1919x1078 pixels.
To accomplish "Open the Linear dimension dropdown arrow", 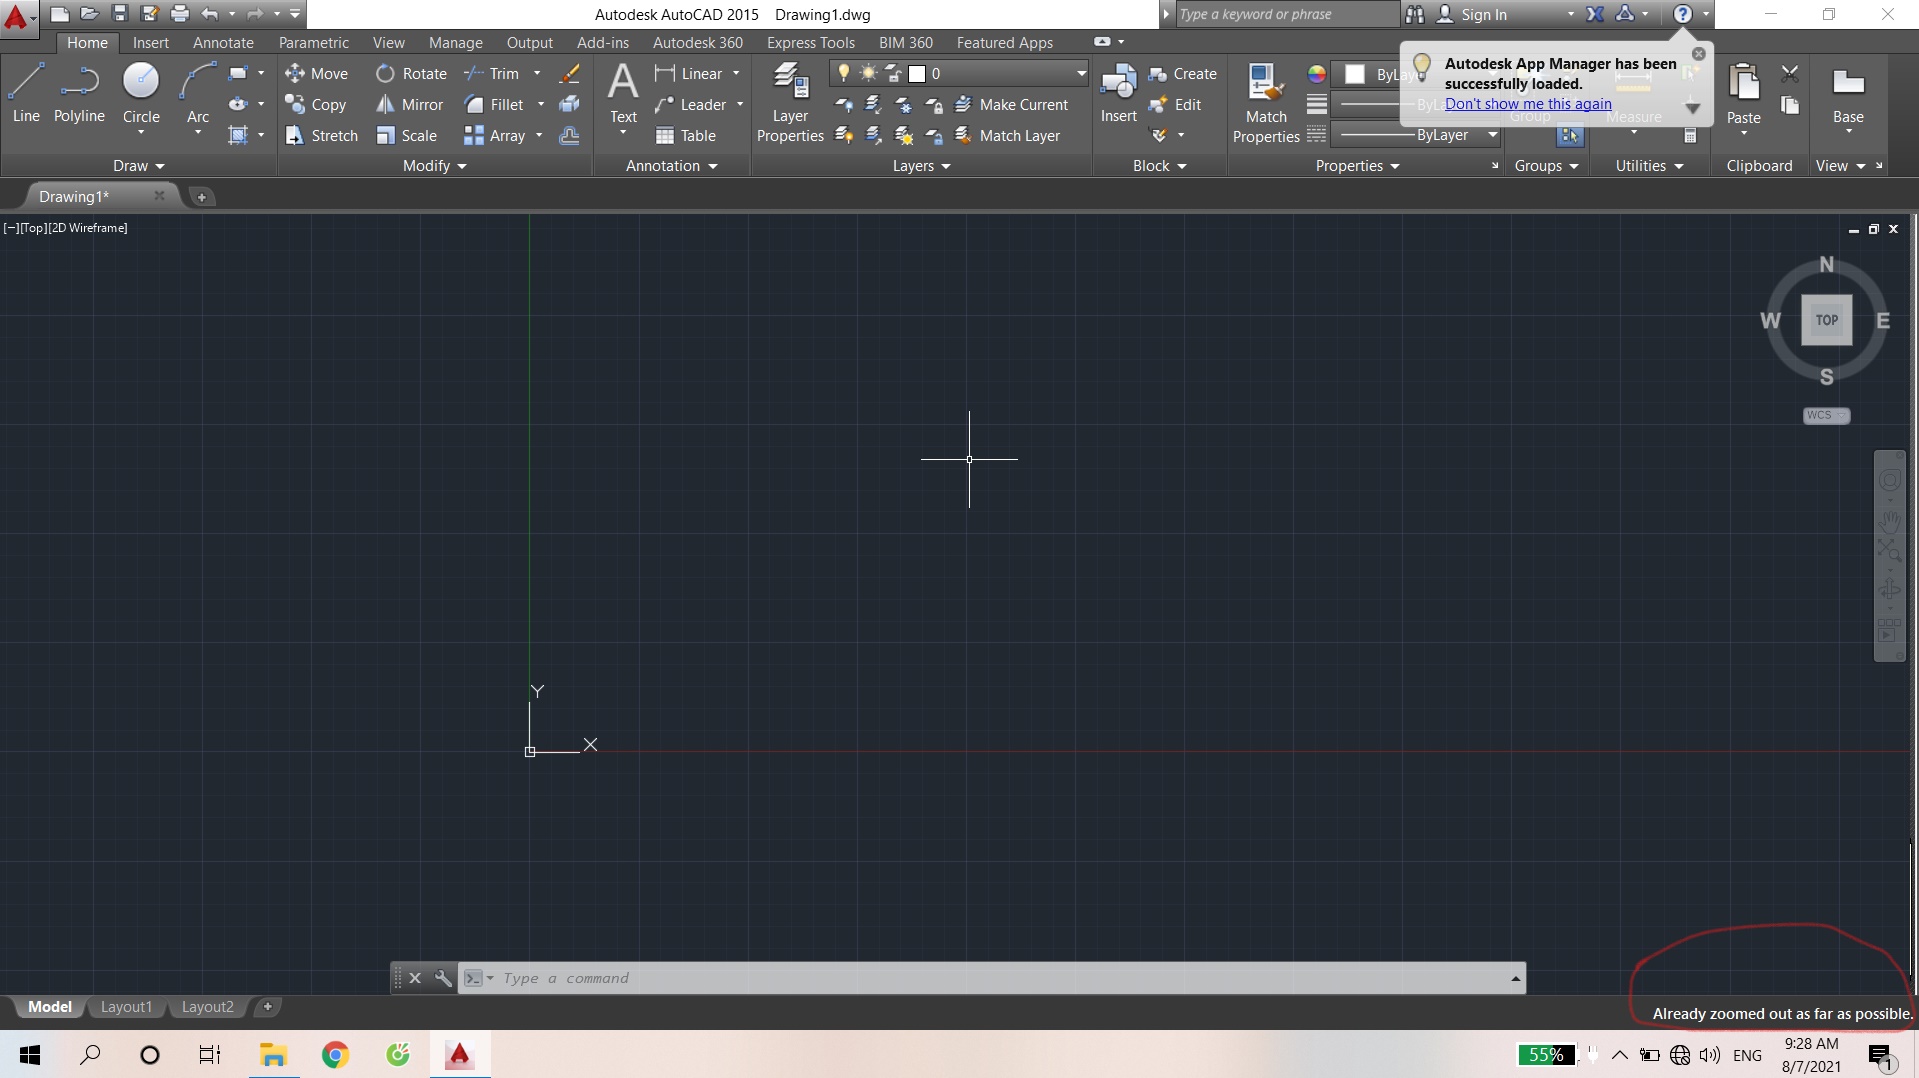I will [x=736, y=73].
